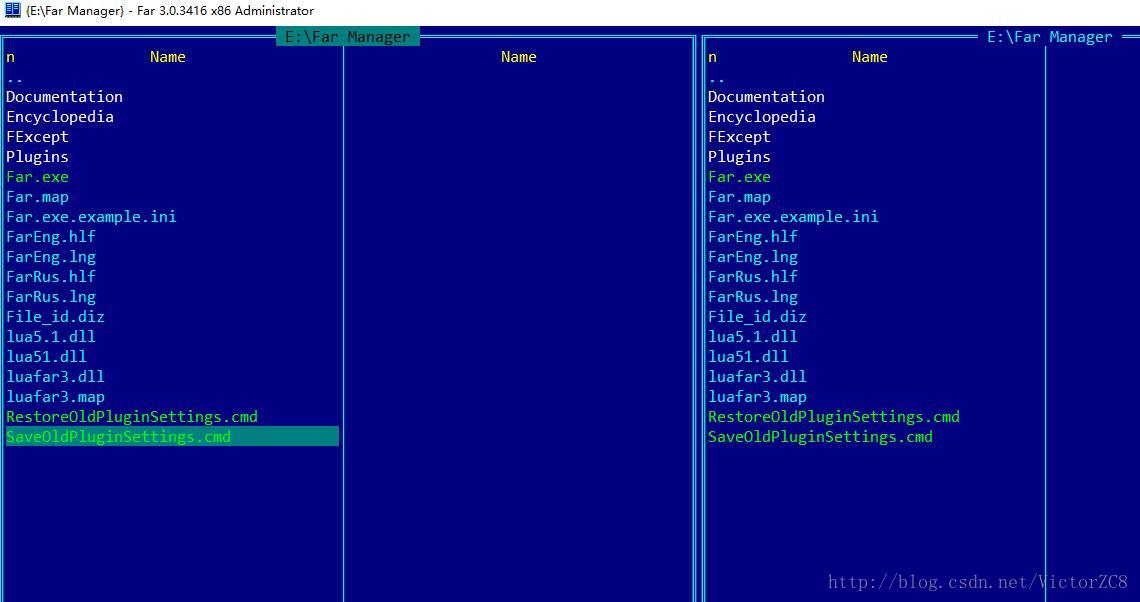Viewport: 1140px width, 602px height.
Task: Select FarRus.lng in left panel
Action: point(51,297)
